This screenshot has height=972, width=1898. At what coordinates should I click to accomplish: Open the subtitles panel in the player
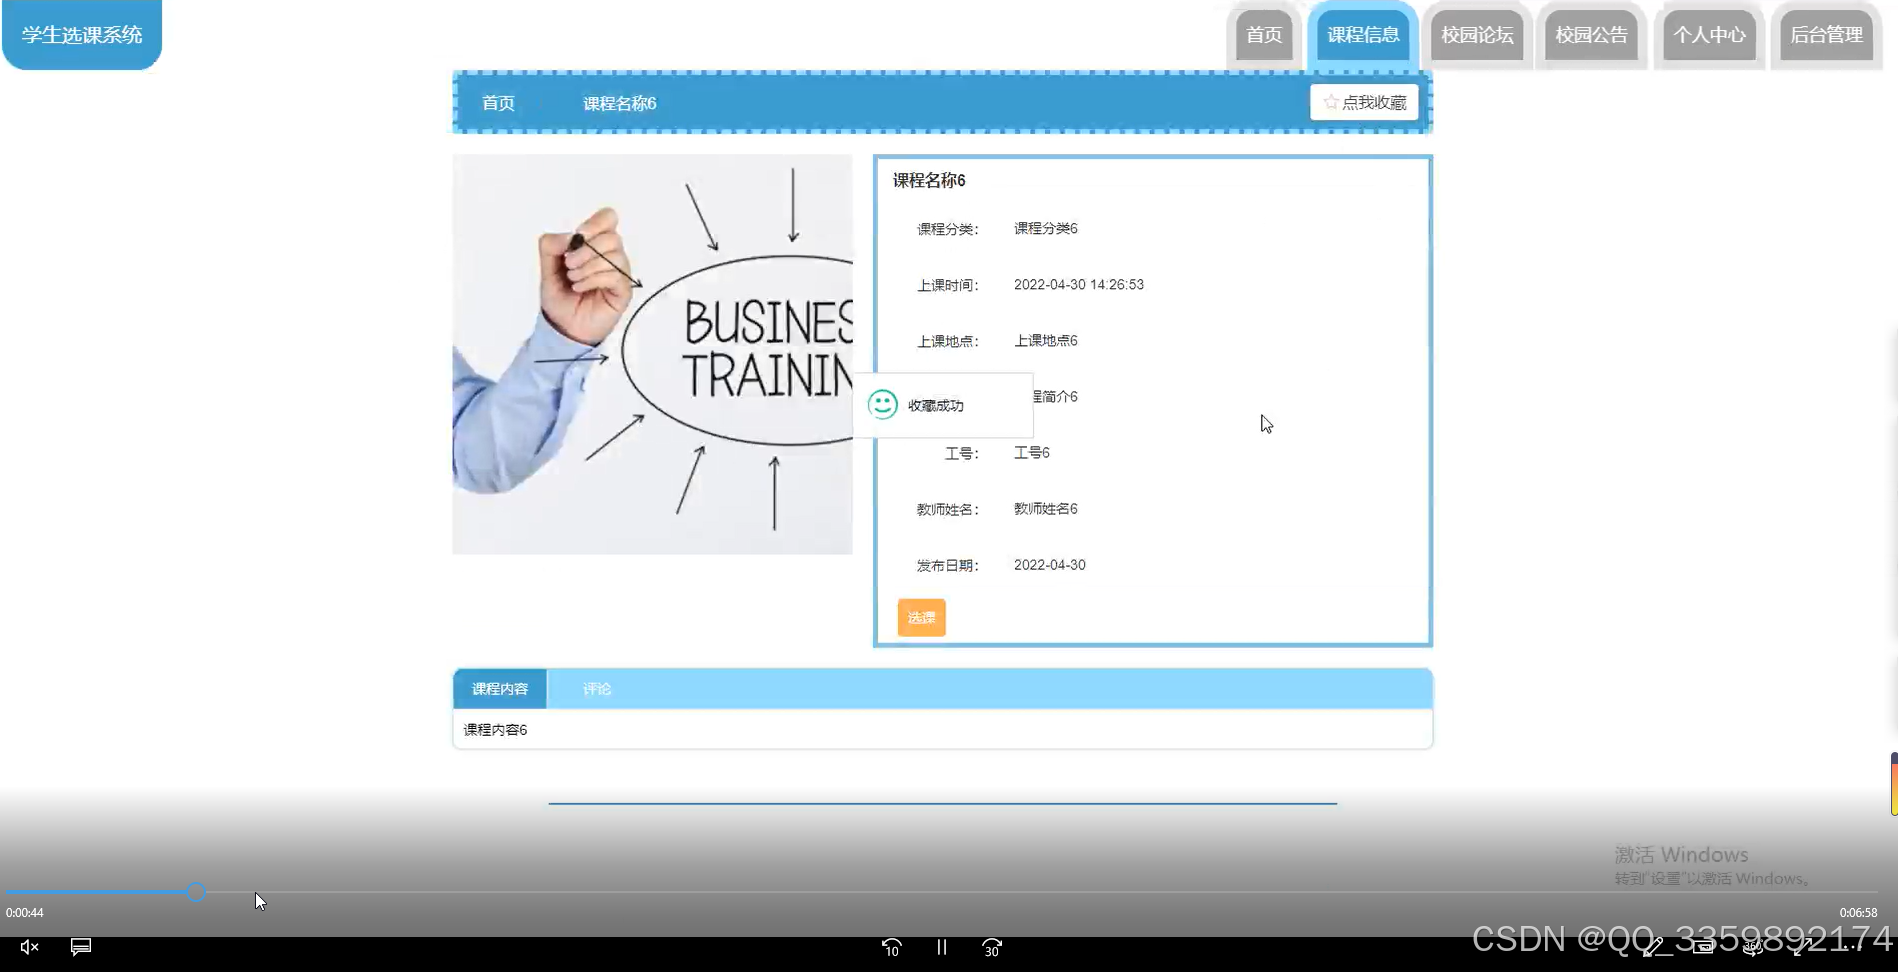80,946
